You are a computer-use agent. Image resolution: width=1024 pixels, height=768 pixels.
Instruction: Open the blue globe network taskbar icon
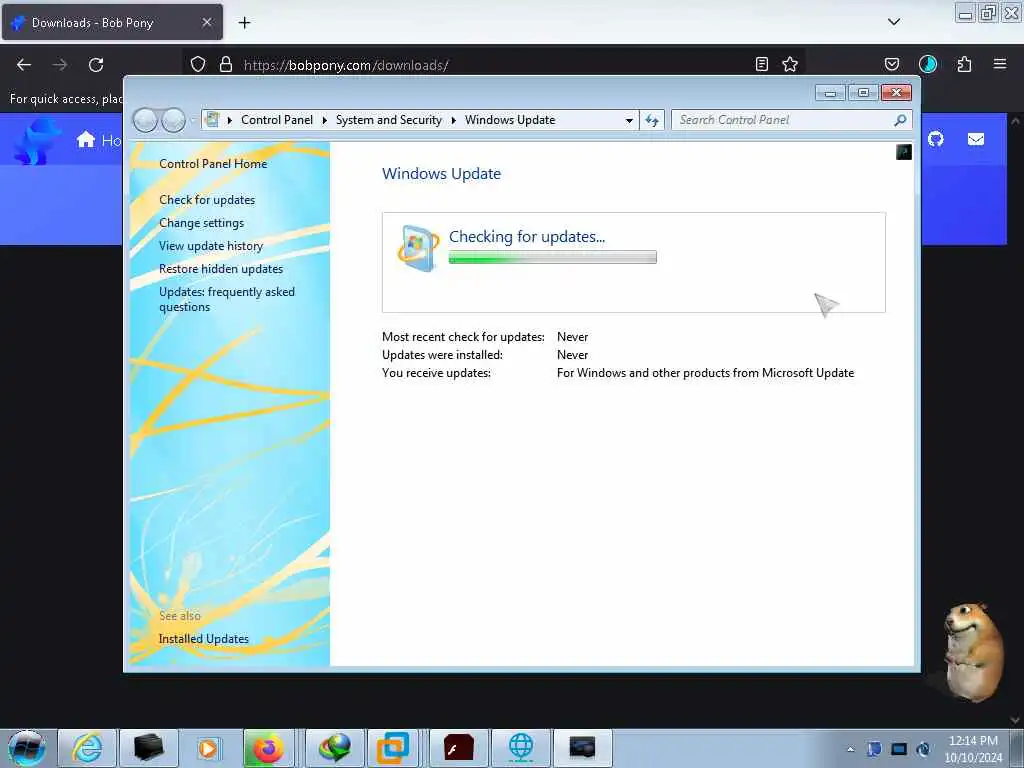(x=520, y=748)
